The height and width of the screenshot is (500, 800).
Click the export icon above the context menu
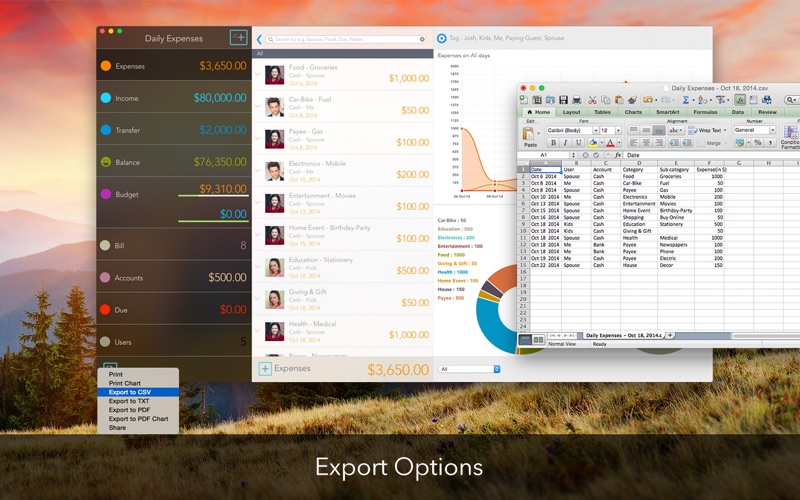[x=110, y=365]
